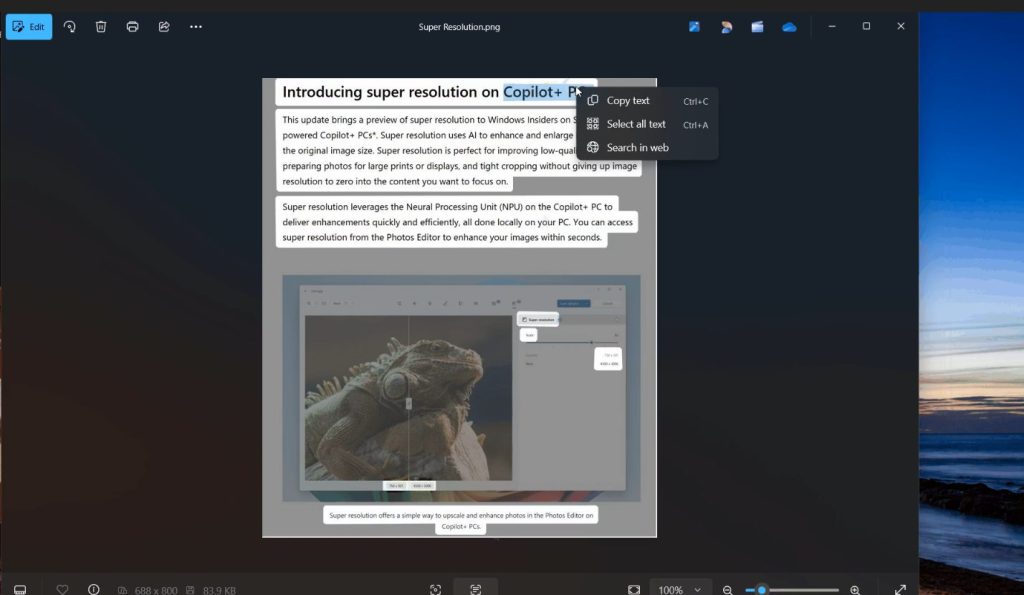
Task: Go full screen with the diagonal arrows icon
Action: (x=900, y=590)
